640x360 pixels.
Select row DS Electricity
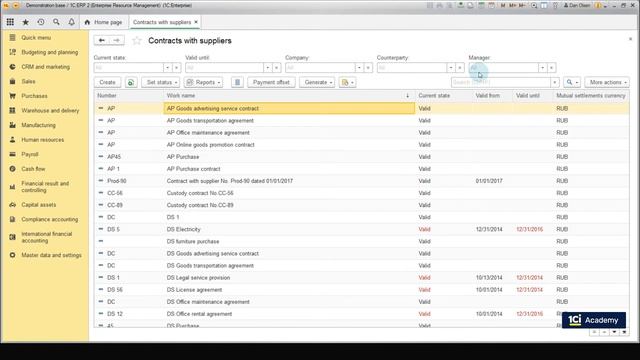pyautogui.click(x=361, y=229)
